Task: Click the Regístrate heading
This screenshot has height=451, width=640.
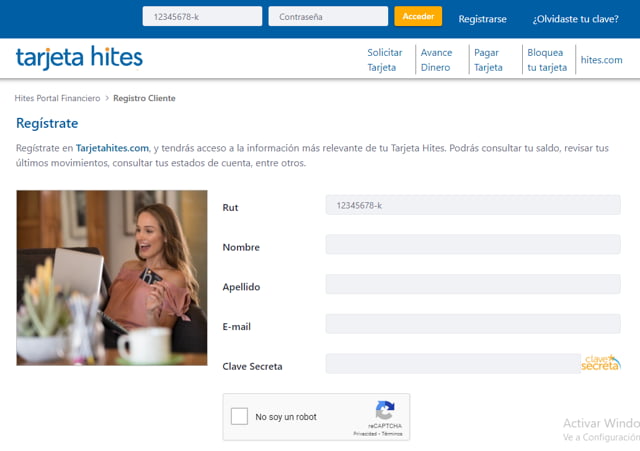Action: click(47, 123)
